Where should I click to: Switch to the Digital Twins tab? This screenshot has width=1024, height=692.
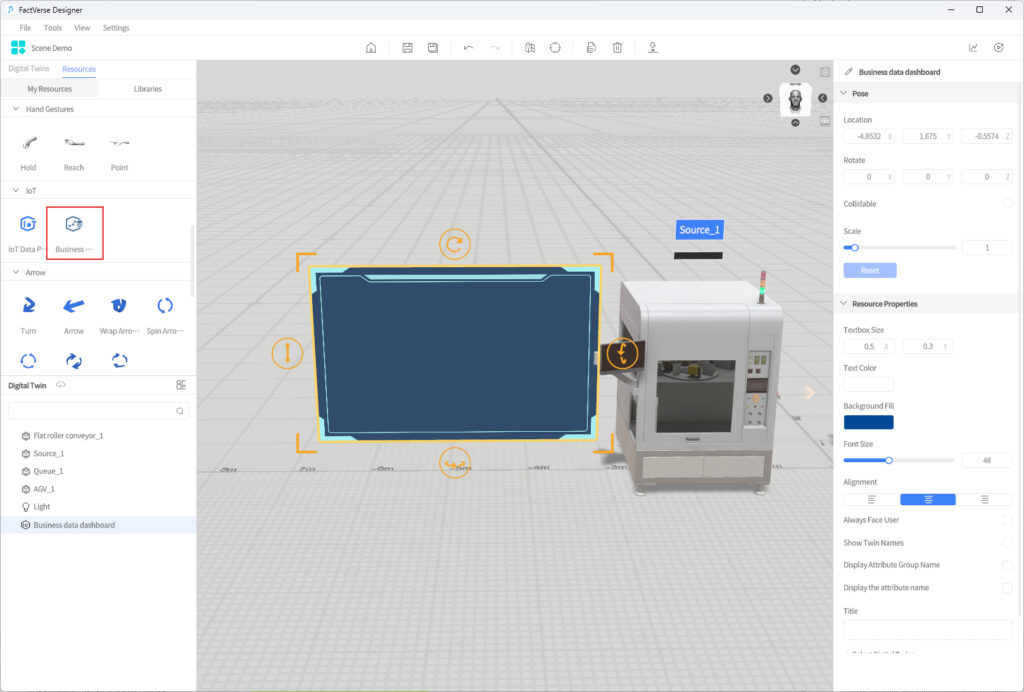[29, 69]
